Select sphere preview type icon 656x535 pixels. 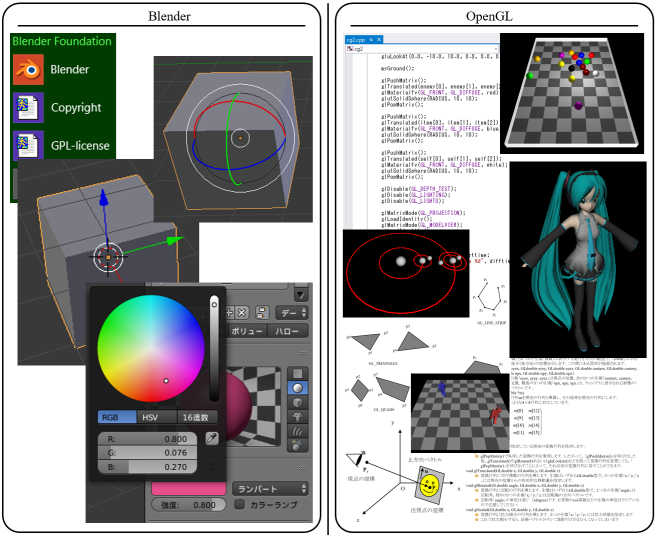(x=297, y=388)
